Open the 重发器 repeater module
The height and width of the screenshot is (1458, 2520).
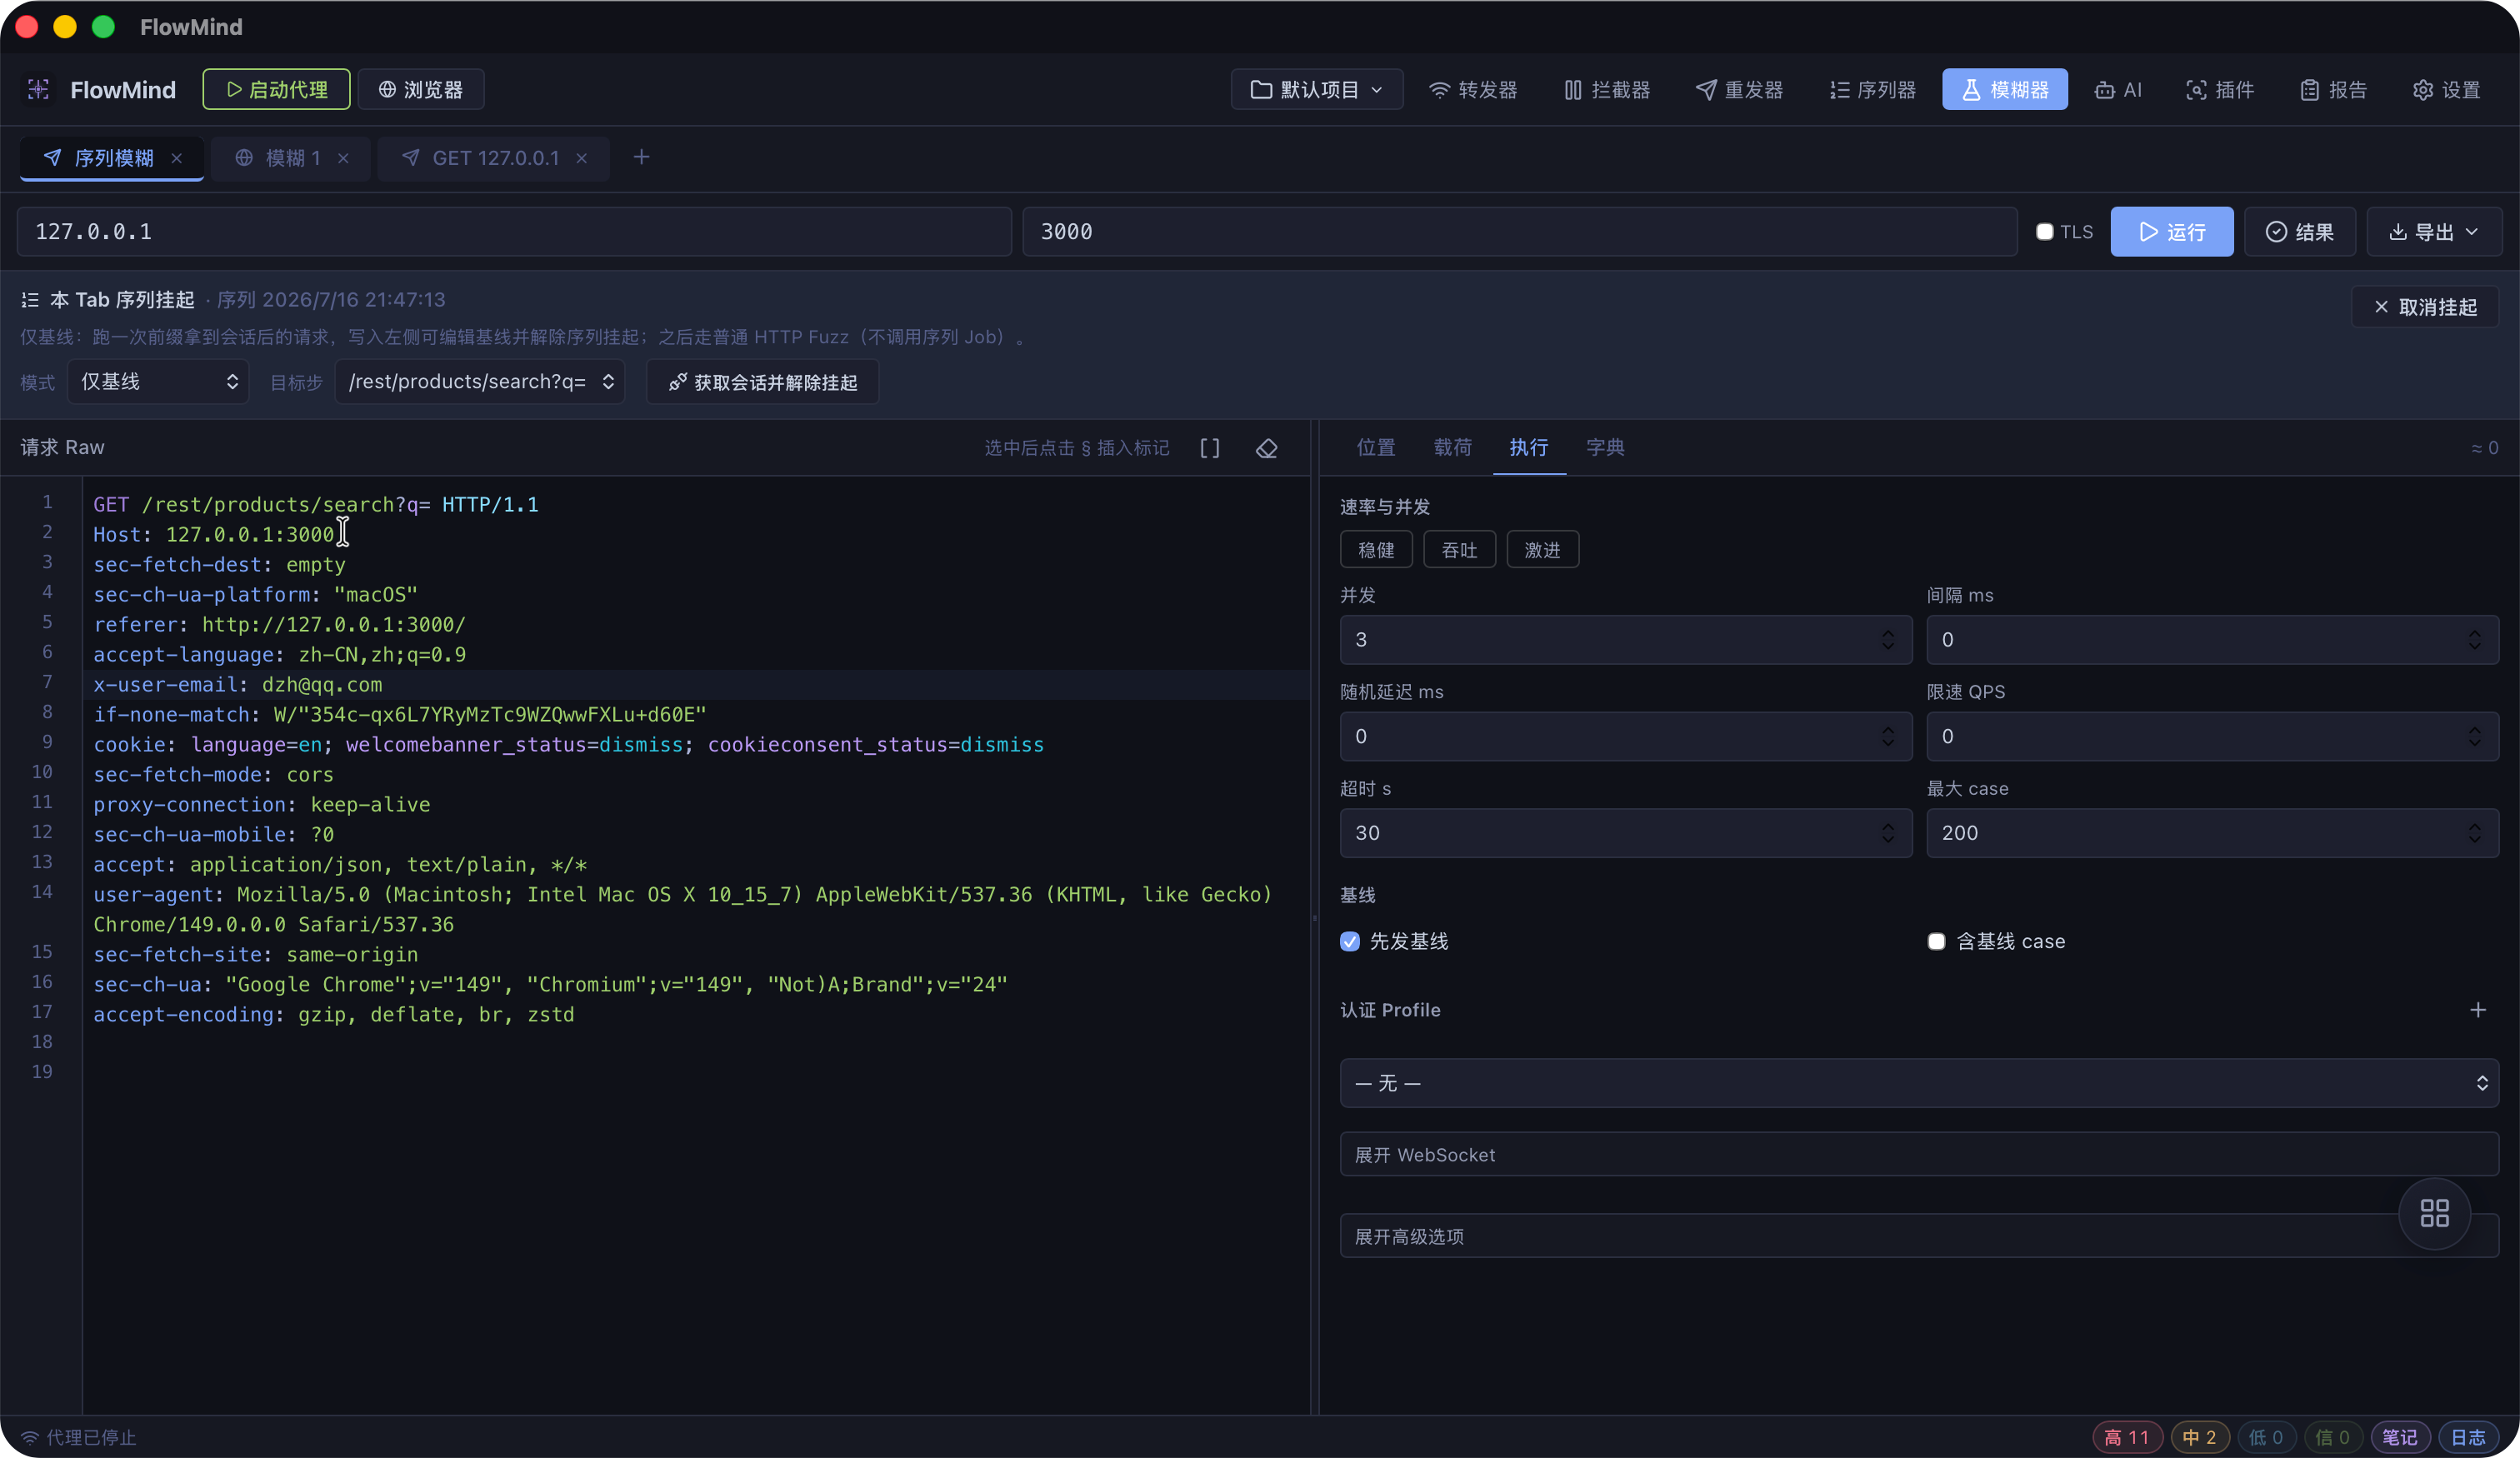(x=1739, y=90)
